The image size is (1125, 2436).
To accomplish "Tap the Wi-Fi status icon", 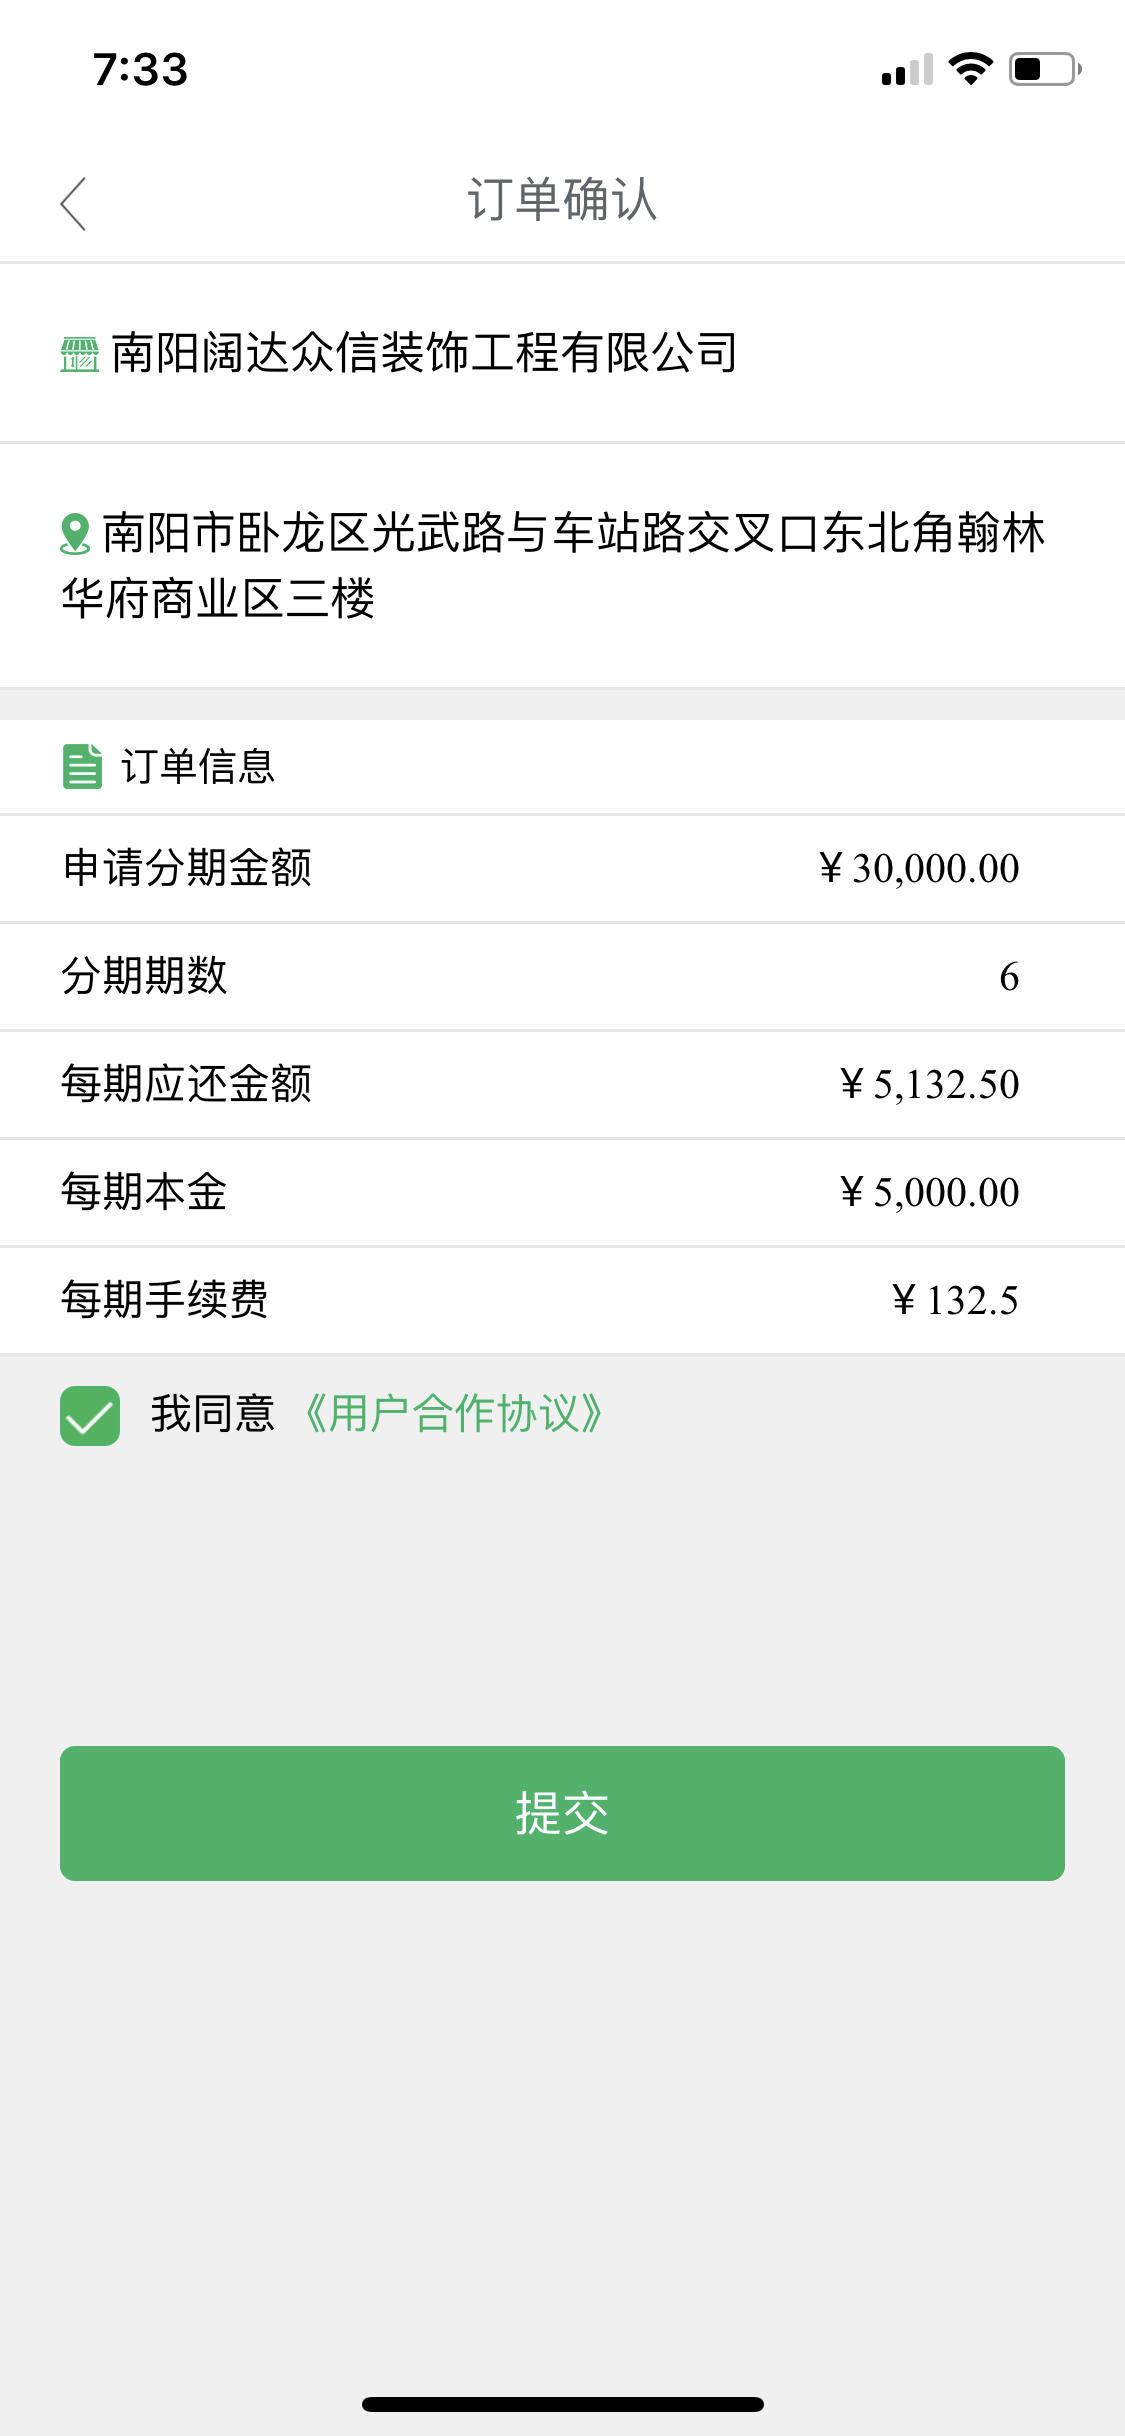I will tap(970, 69).
